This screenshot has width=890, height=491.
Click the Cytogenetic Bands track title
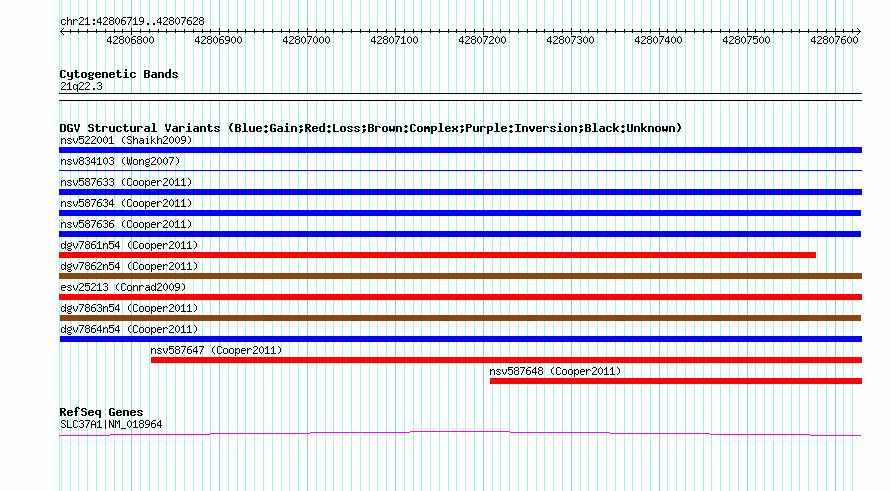pos(119,74)
